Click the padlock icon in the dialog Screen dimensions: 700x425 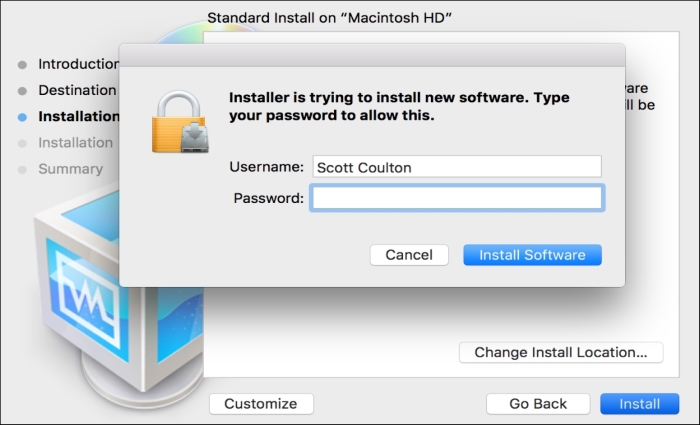(180, 118)
